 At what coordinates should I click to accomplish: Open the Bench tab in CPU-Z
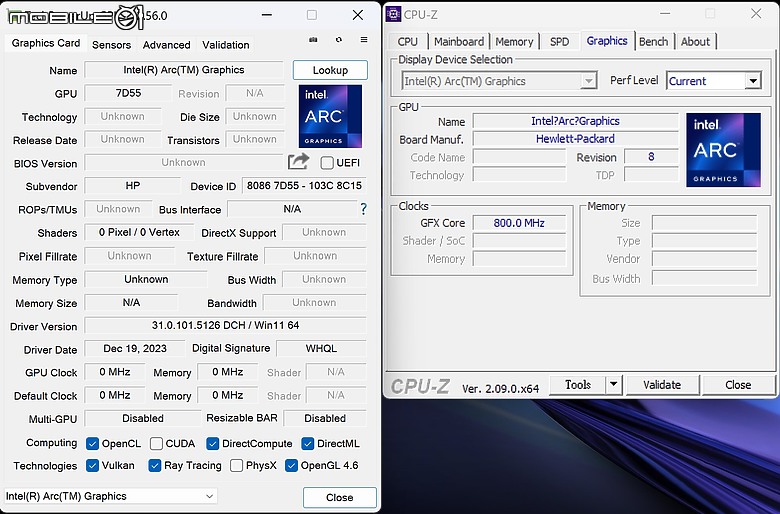(653, 42)
